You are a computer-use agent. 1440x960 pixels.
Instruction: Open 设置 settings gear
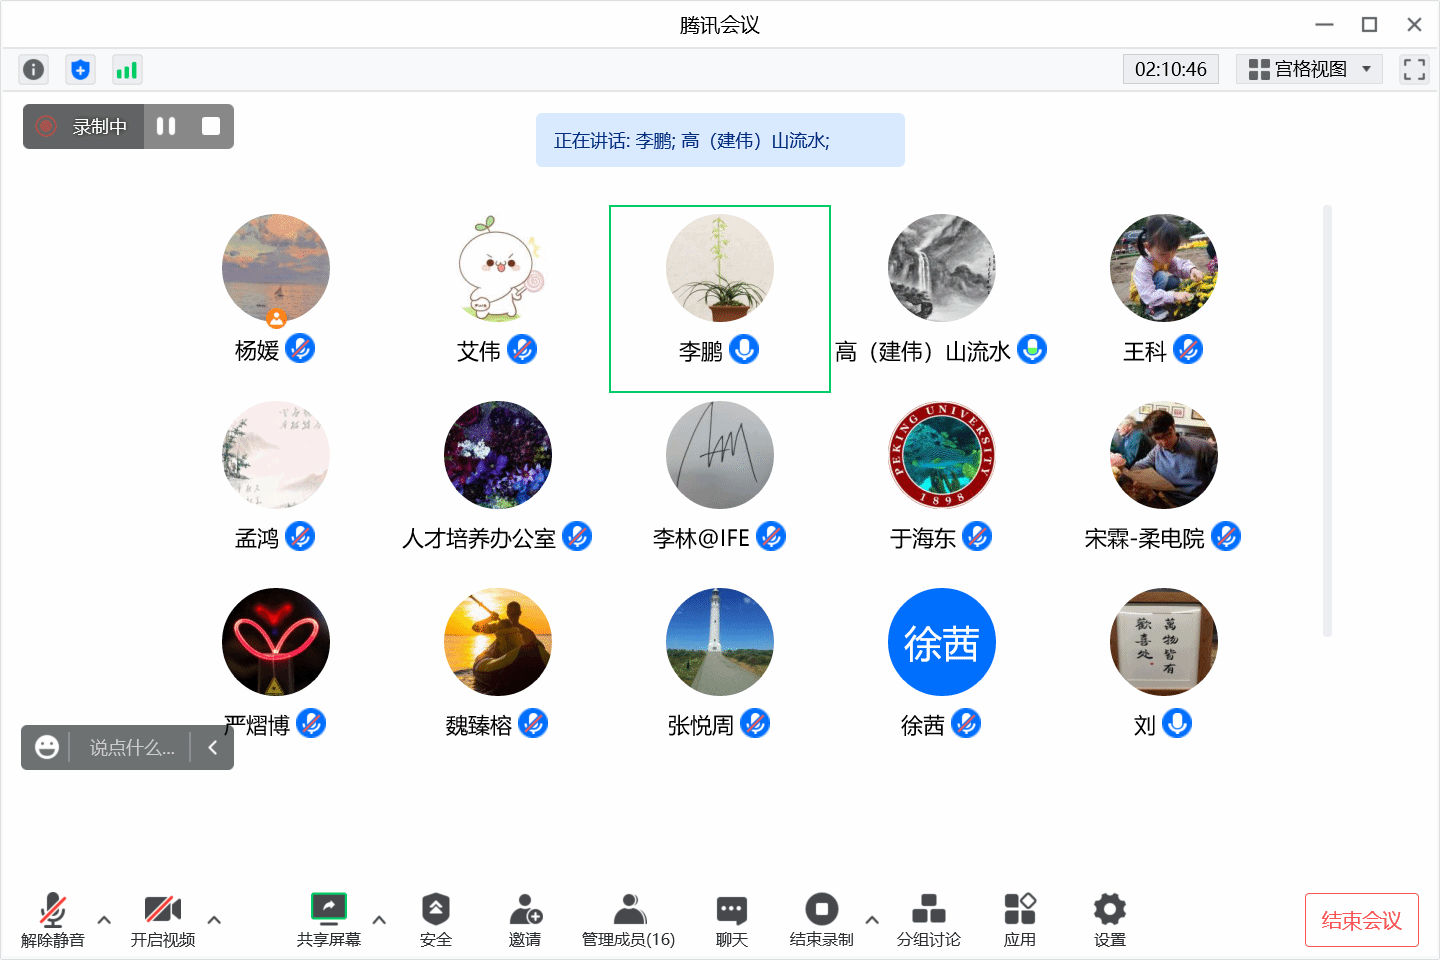[1109, 919]
